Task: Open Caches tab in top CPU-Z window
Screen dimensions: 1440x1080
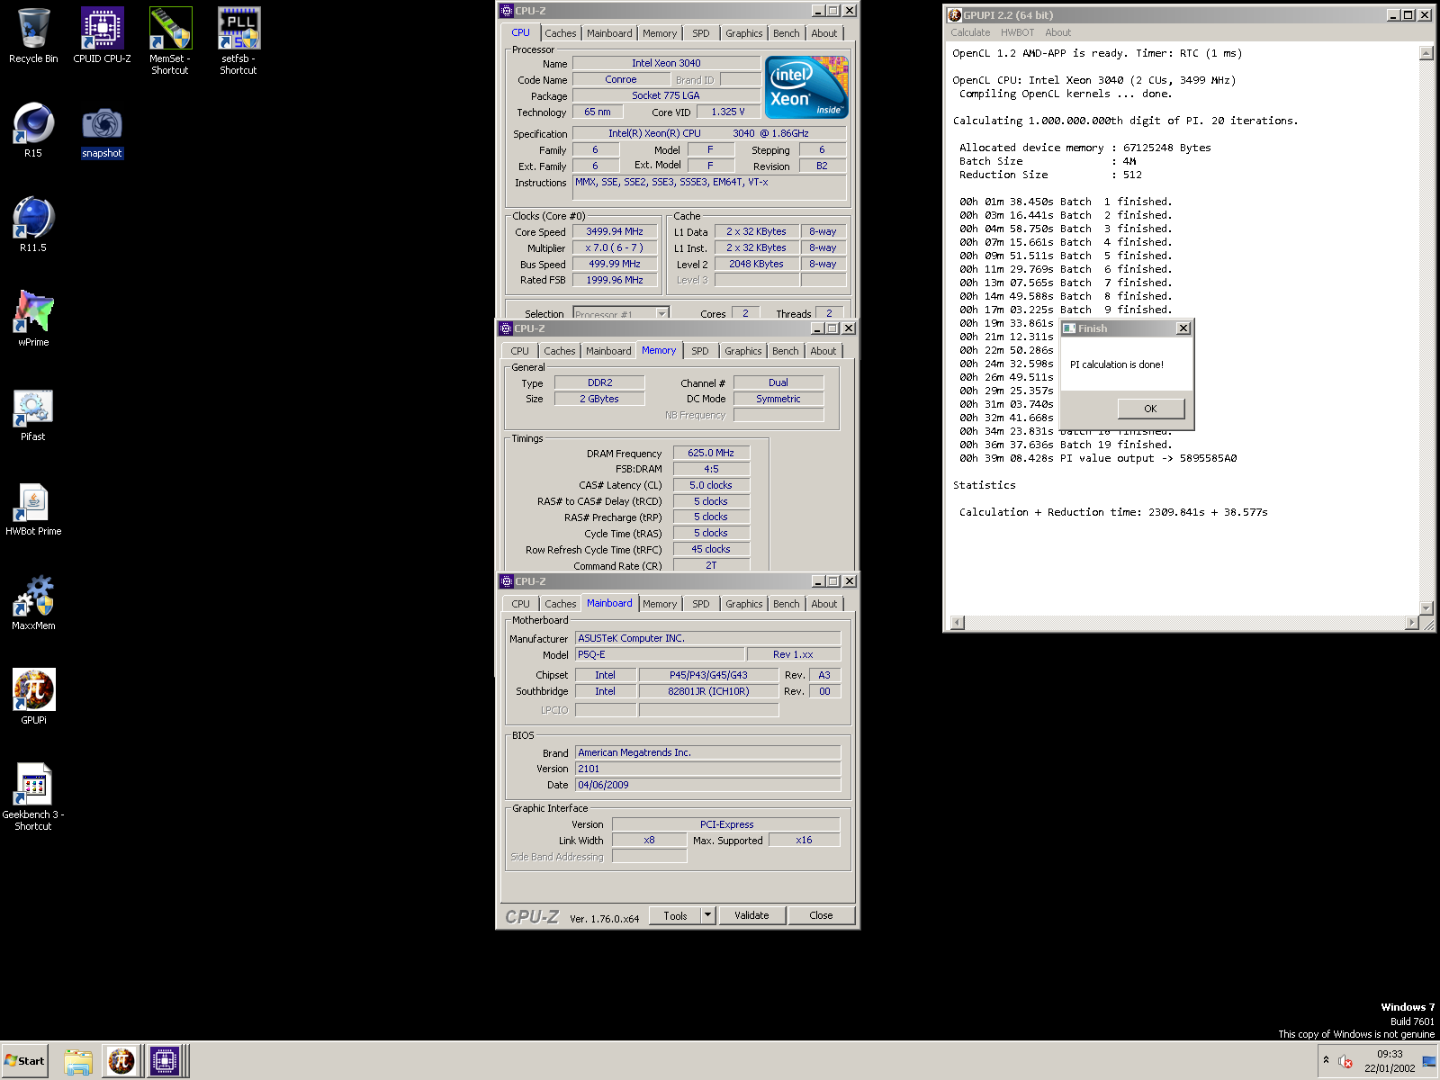Action: (560, 33)
